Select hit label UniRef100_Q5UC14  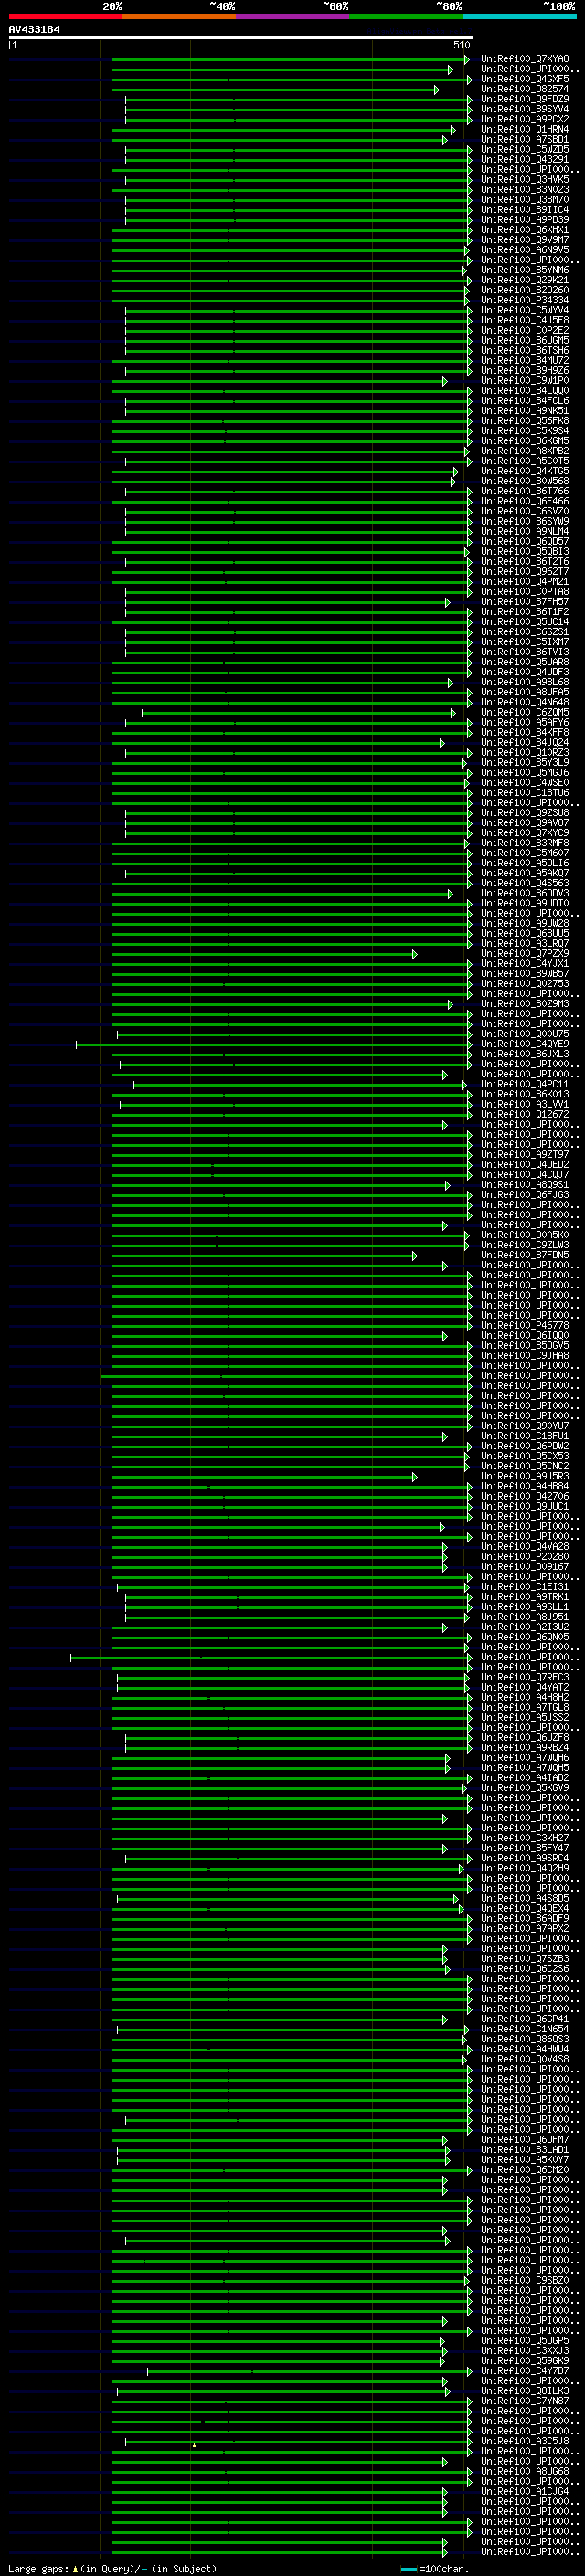525,622
